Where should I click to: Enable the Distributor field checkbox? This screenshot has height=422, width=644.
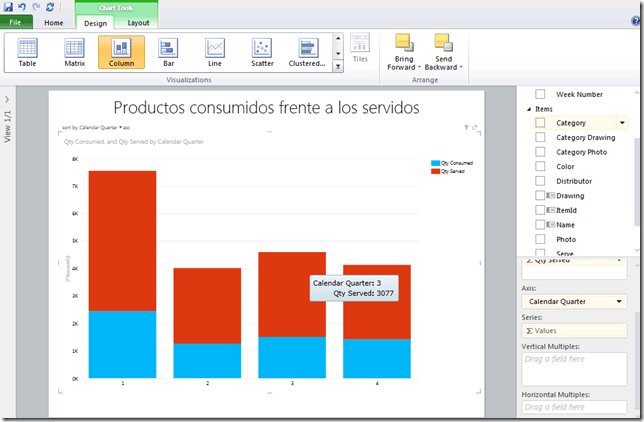coord(540,181)
